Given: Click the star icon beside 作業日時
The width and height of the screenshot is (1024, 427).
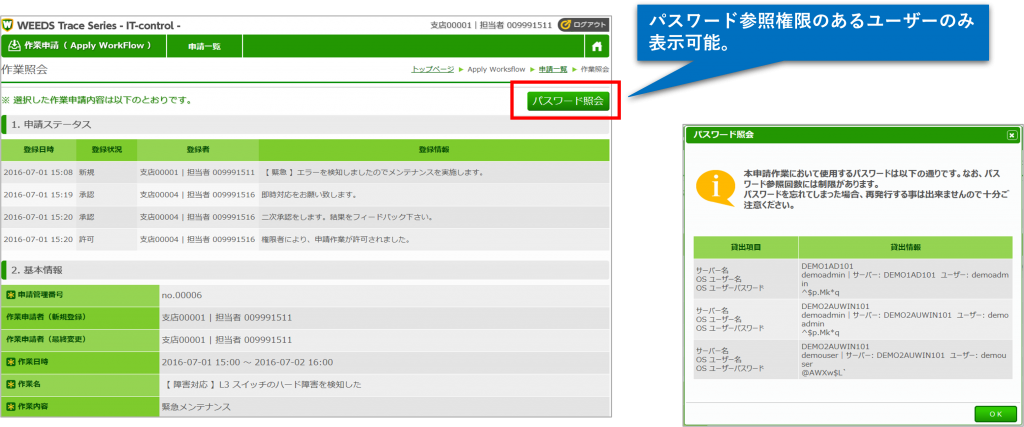Looking at the screenshot, I should [11, 361].
